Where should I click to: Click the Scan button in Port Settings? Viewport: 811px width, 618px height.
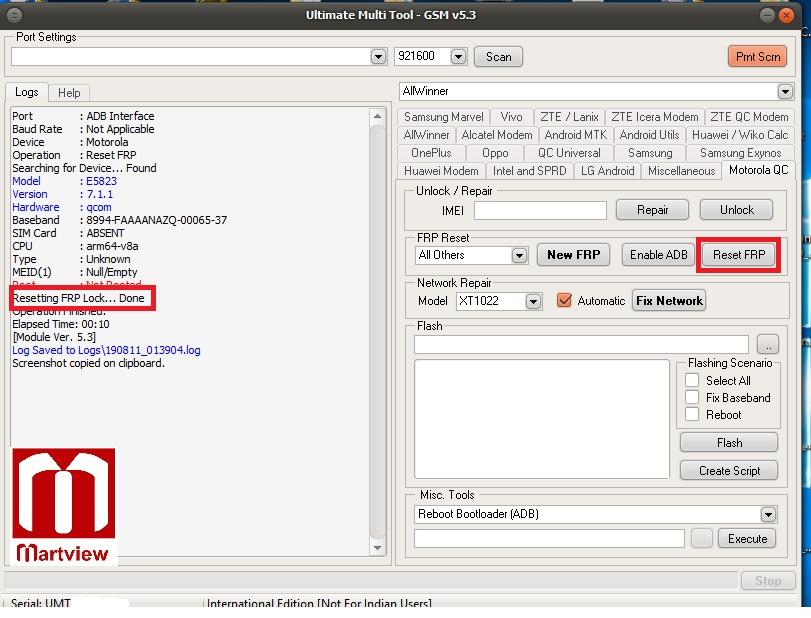498,56
